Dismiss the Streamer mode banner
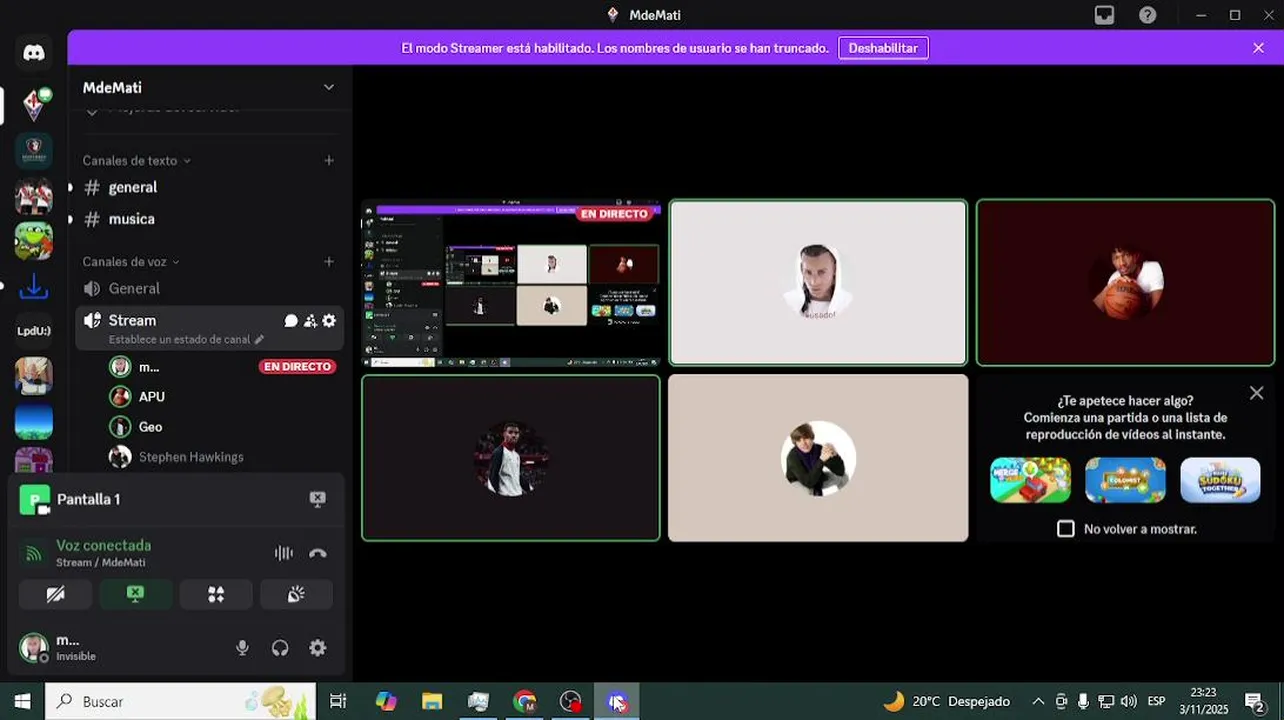Image resolution: width=1284 pixels, height=720 pixels. 1258,48
